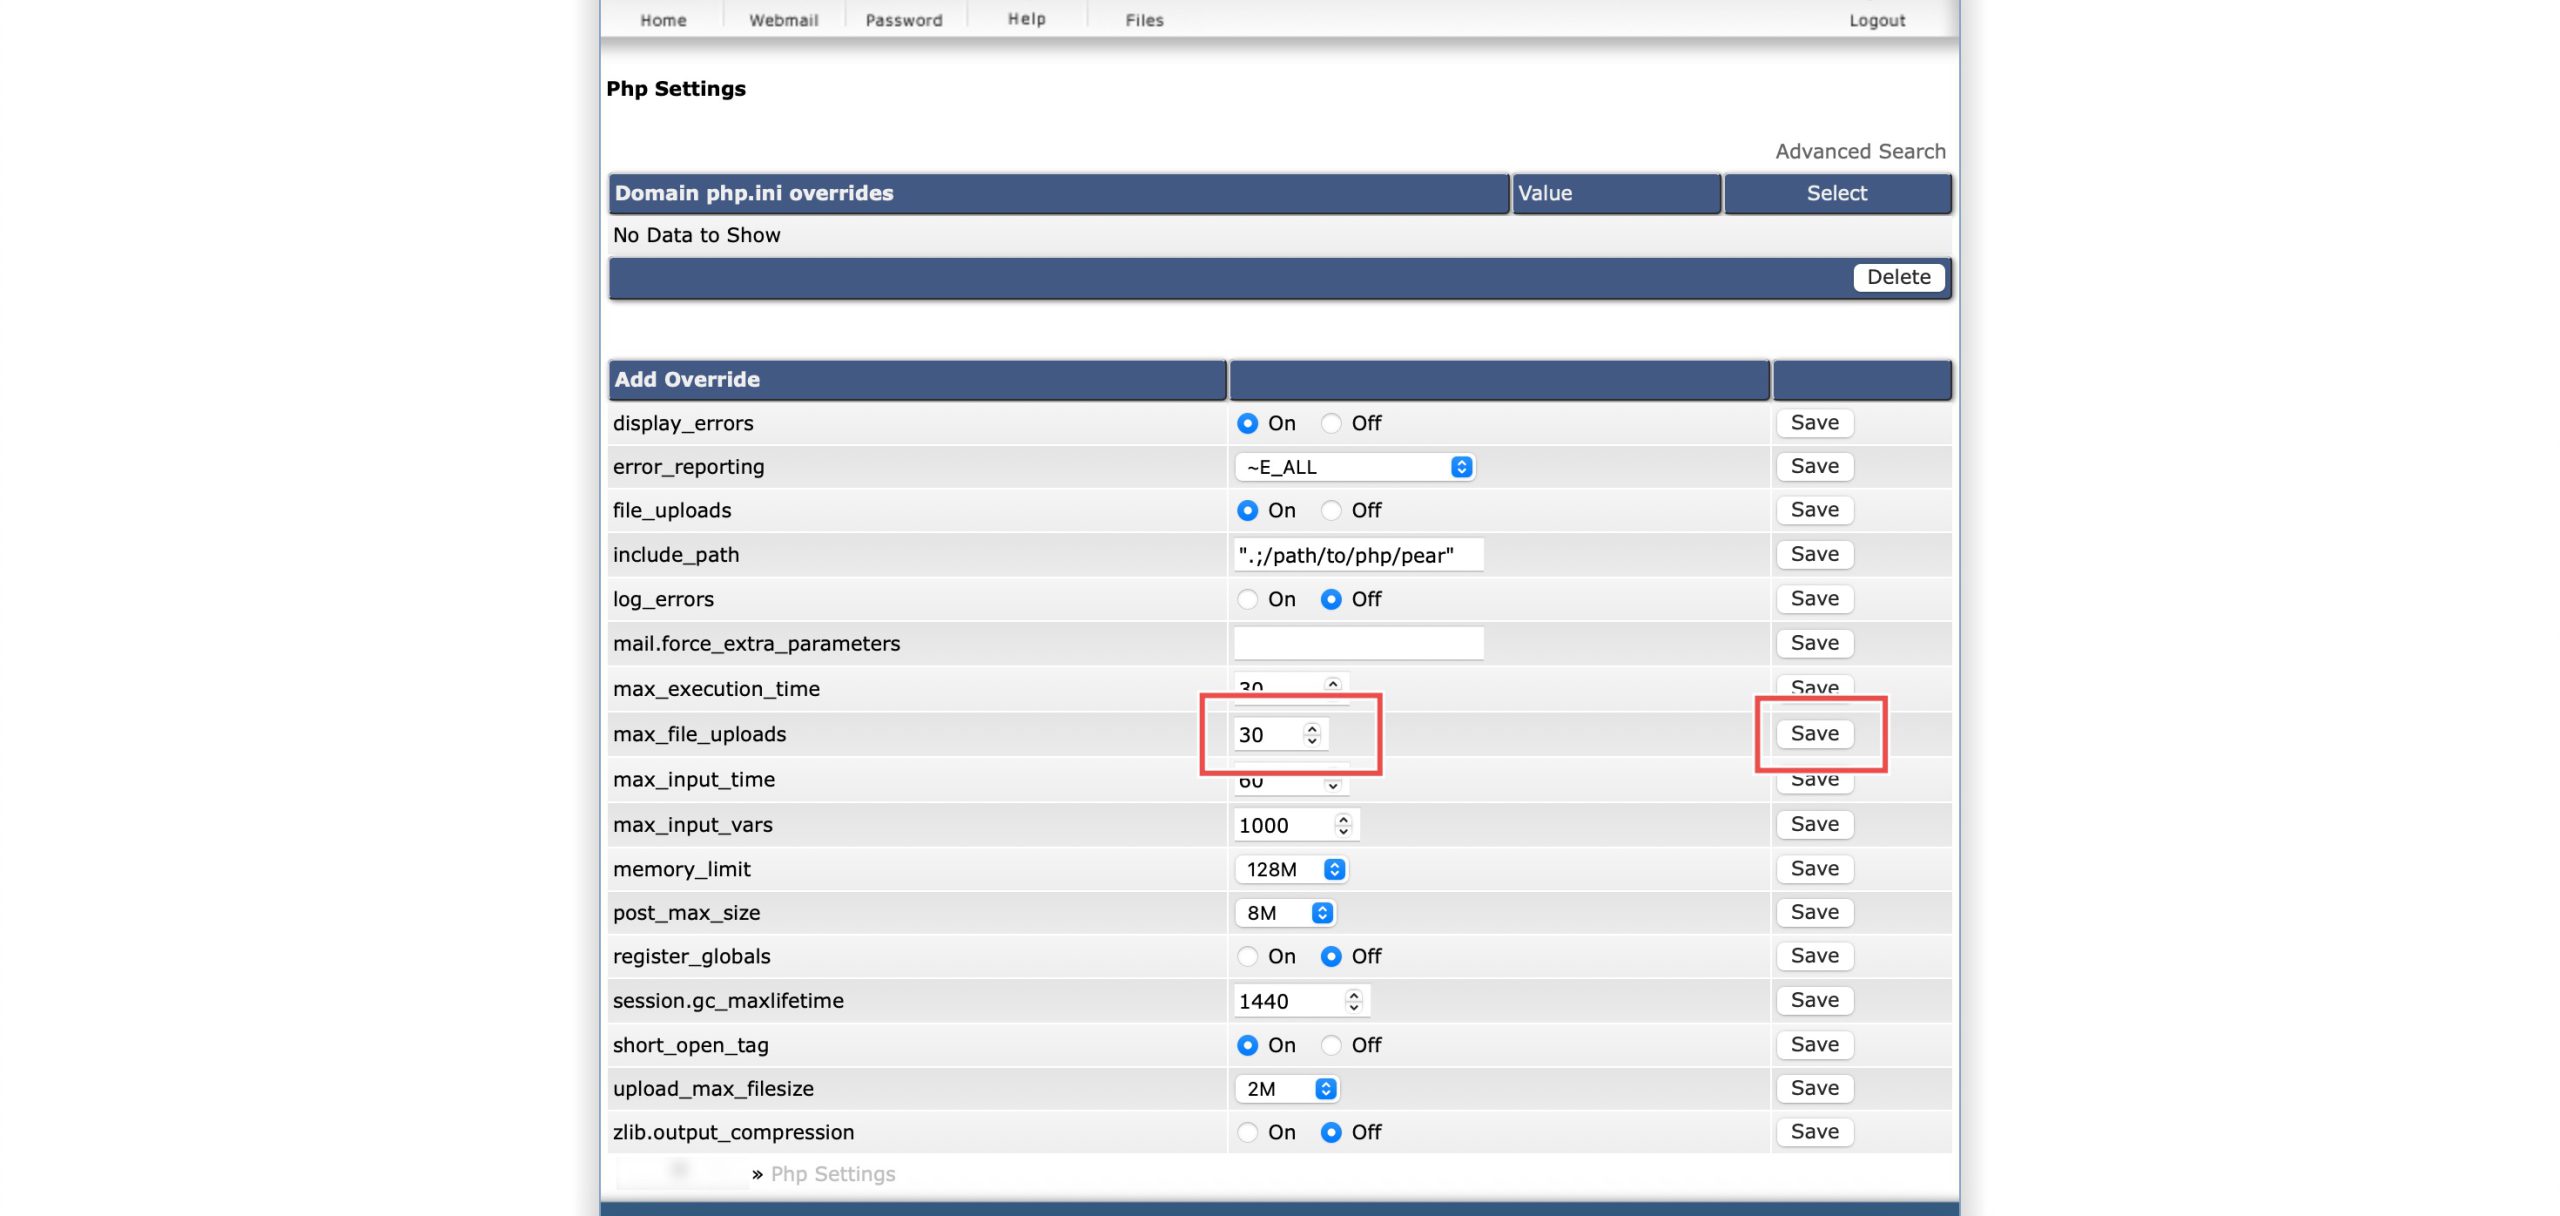The image size is (2560, 1216).
Task: Open the error_reporting dropdown
Action: coord(1355,467)
